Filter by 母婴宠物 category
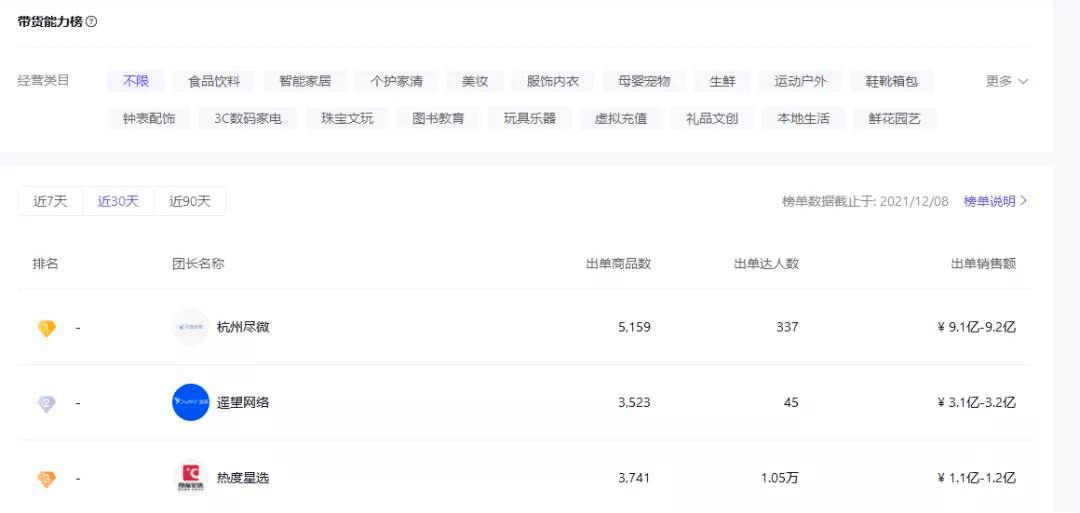The image size is (1080, 513). point(644,81)
